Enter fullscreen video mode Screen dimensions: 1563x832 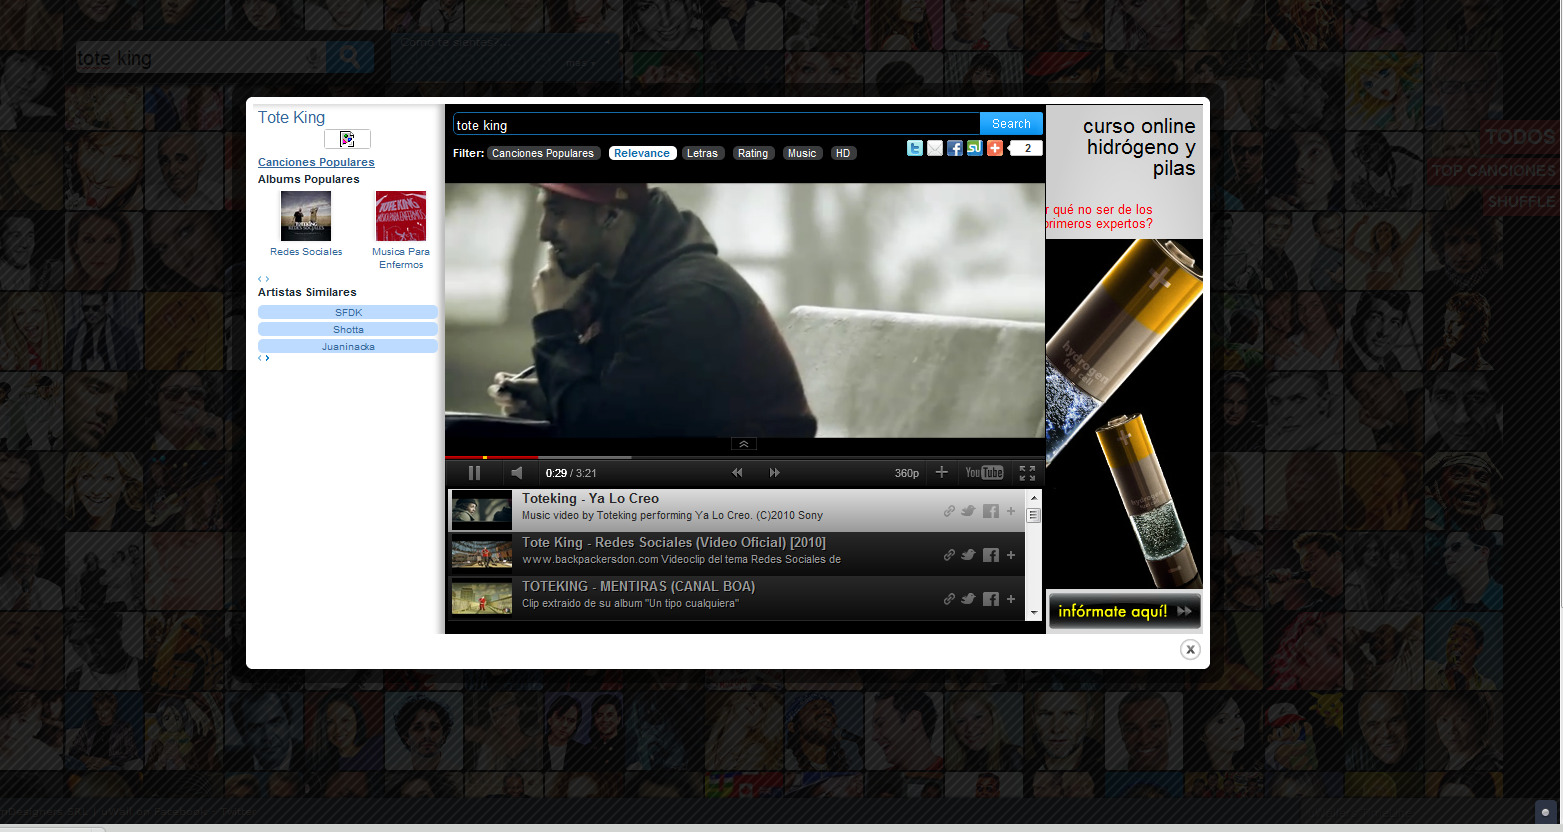click(x=1027, y=473)
